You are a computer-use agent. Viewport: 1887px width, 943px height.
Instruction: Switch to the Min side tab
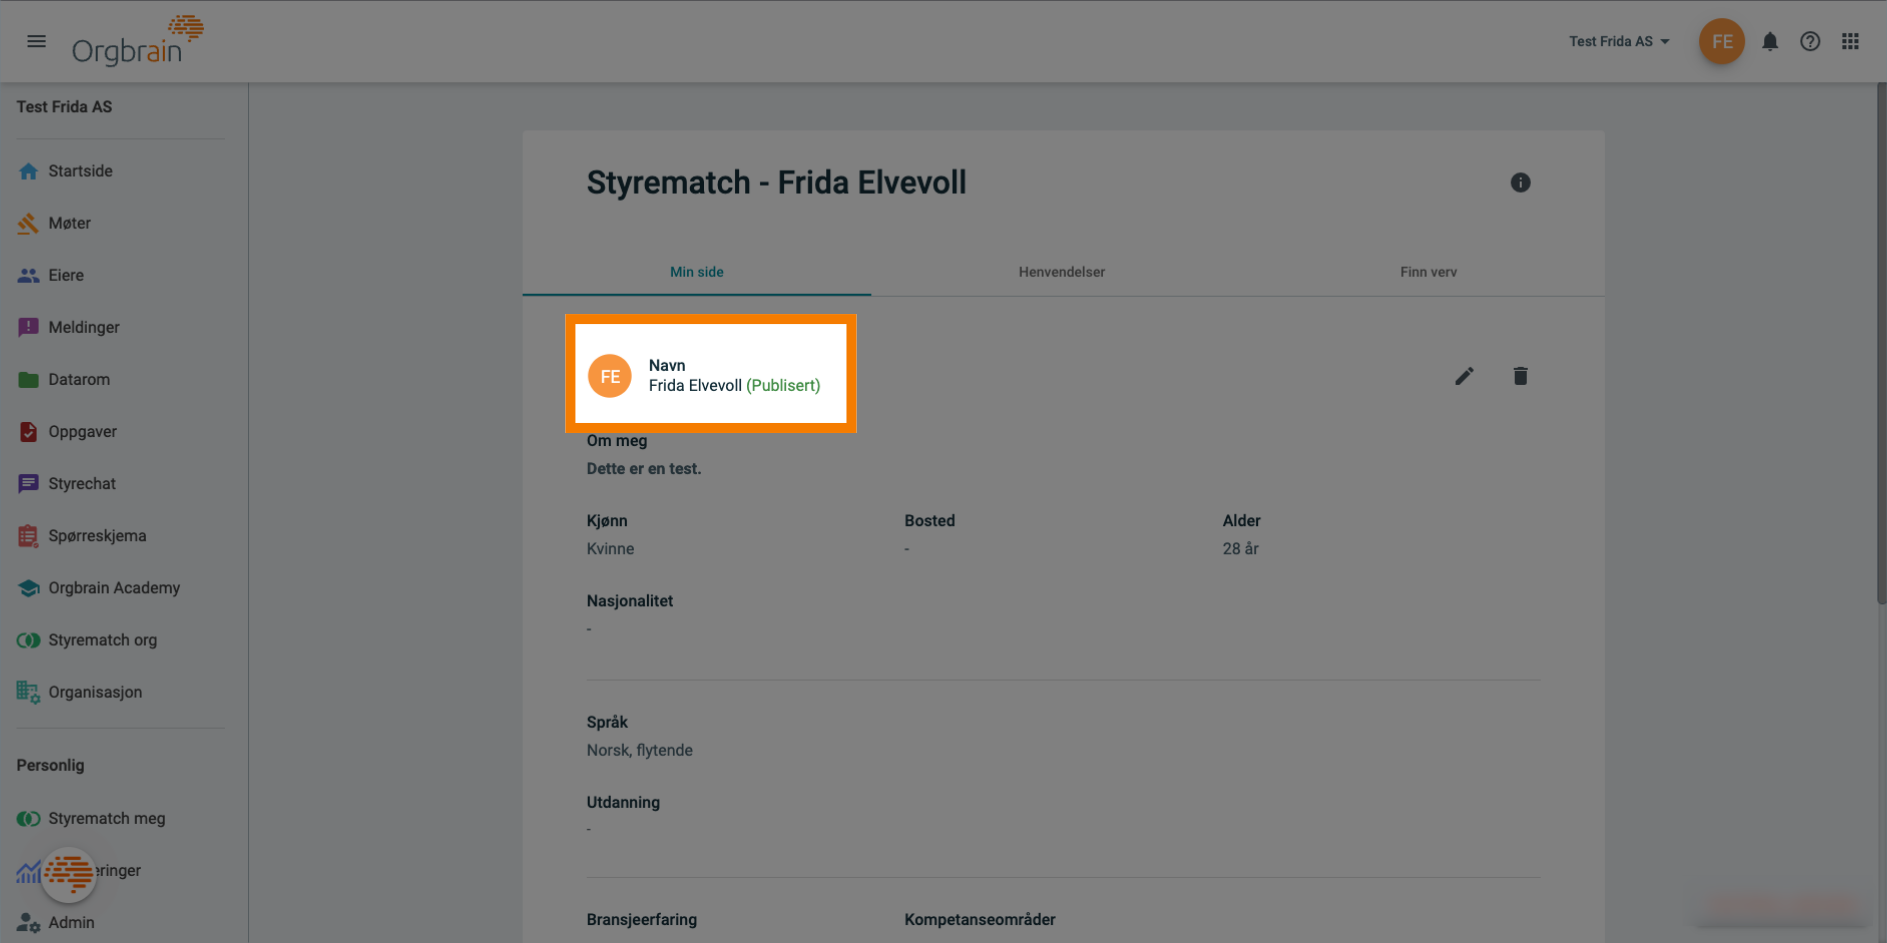[697, 272]
